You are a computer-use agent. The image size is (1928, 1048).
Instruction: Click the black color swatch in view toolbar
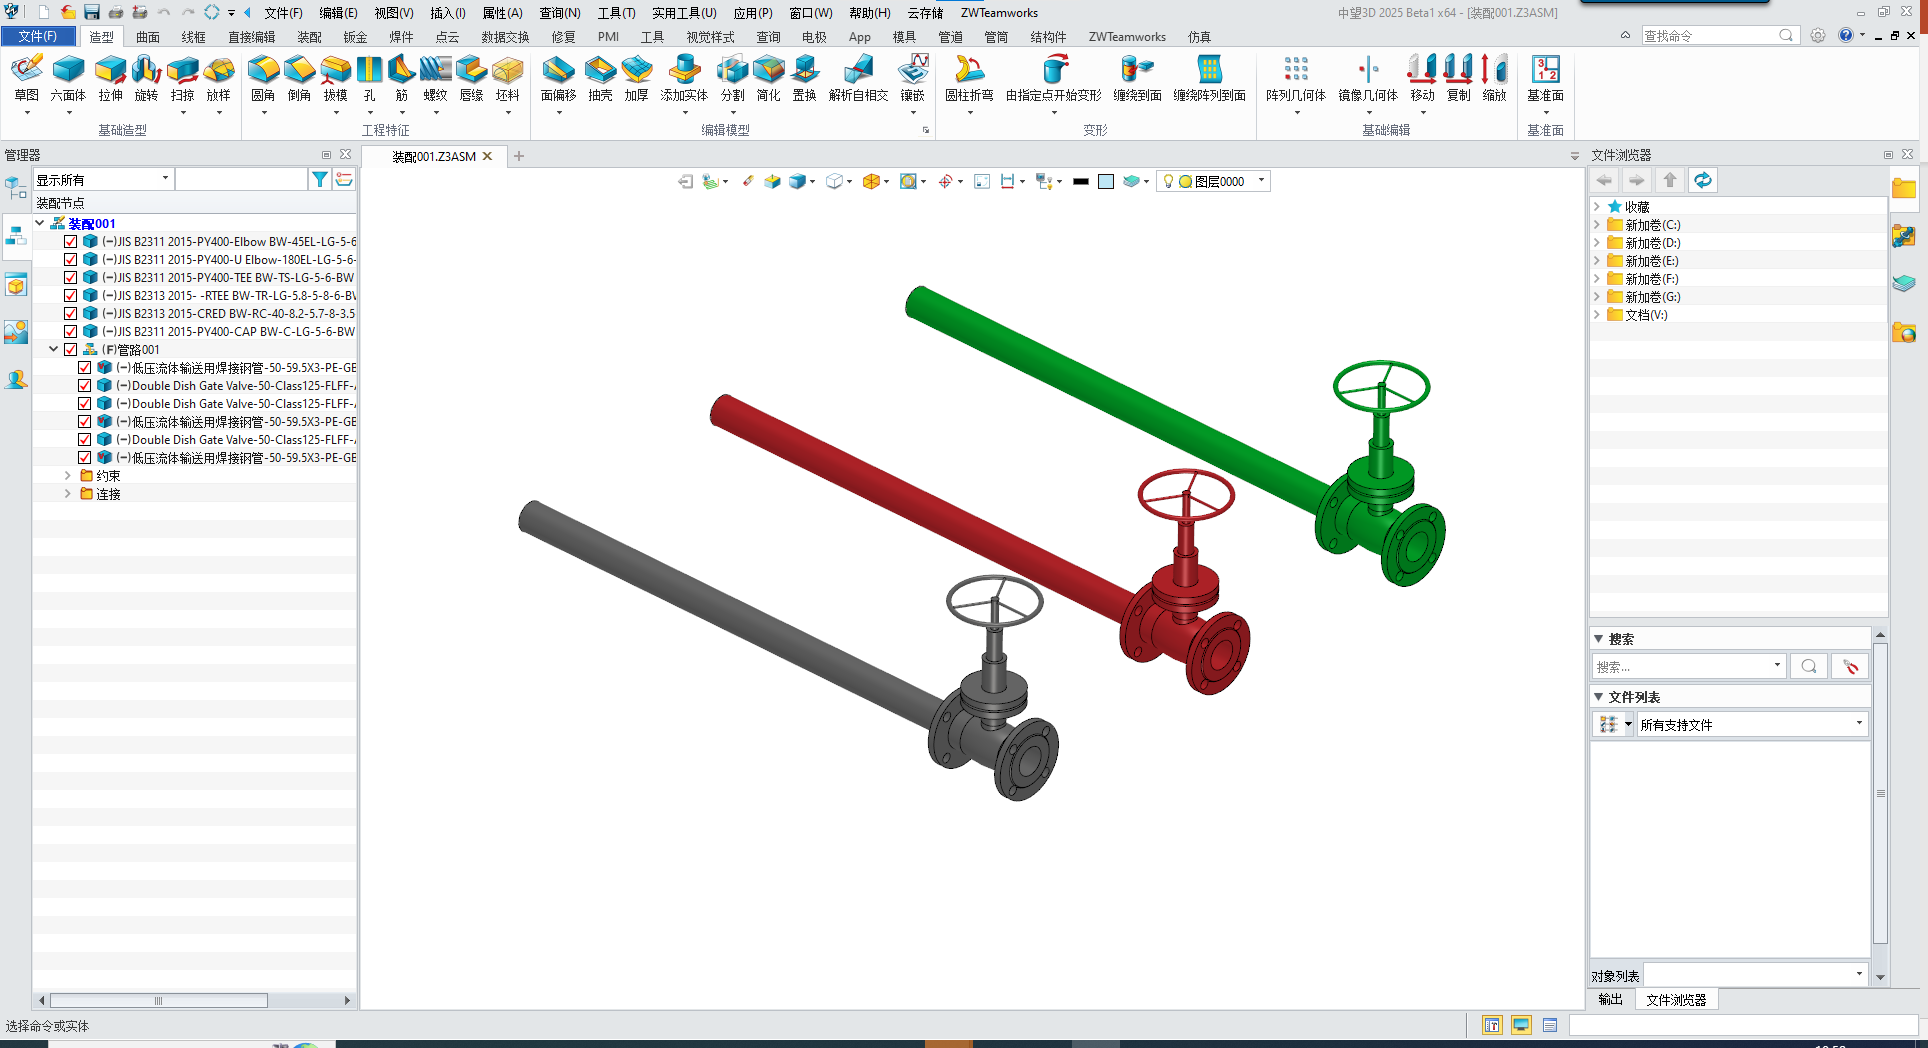[x=1080, y=182]
